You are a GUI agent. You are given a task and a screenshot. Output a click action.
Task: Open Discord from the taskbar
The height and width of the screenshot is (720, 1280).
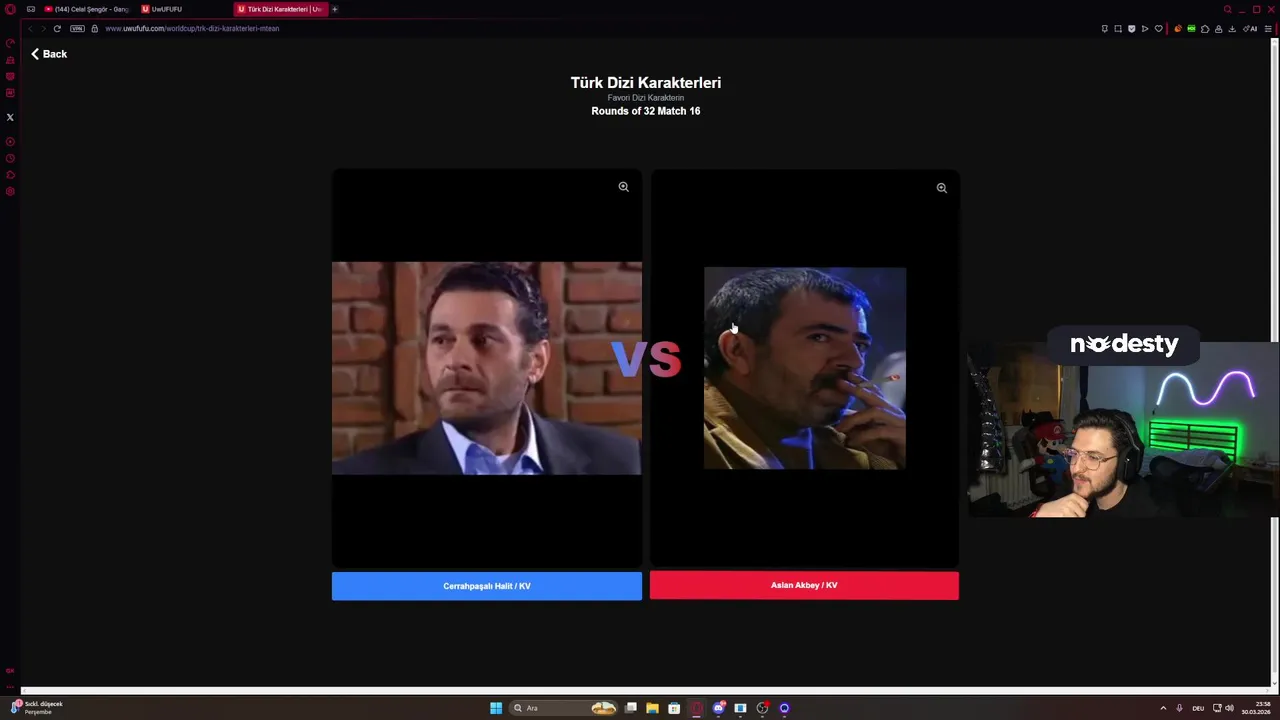coord(718,708)
